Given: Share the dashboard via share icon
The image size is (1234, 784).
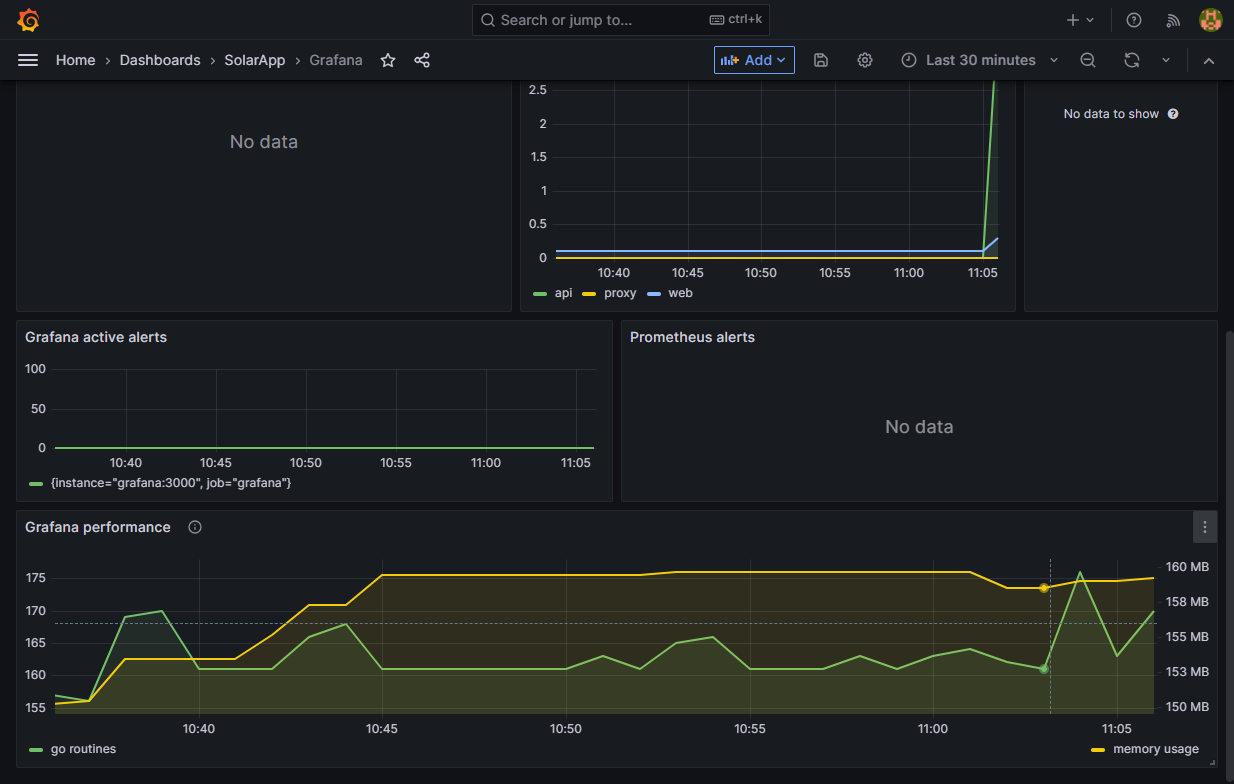Looking at the screenshot, I should pos(422,60).
